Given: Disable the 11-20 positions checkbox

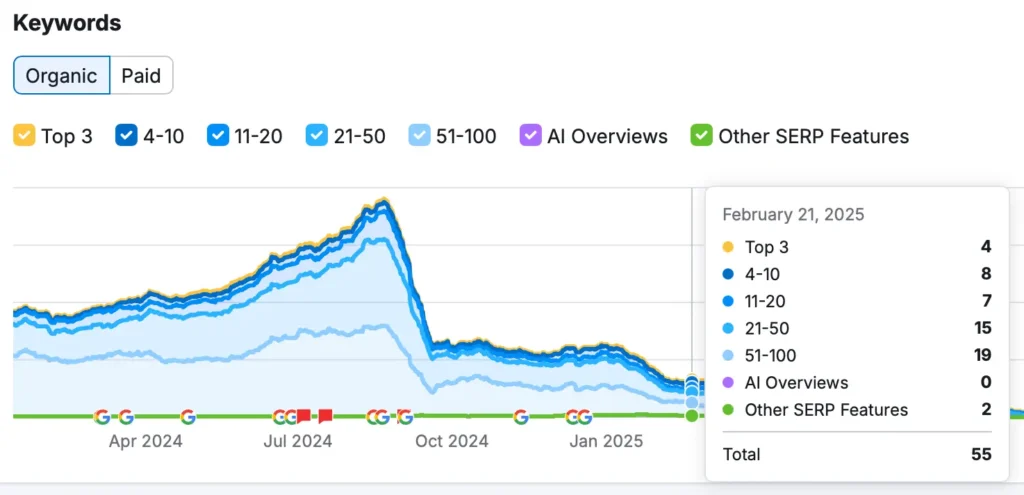Looking at the screenshot, I should (217, 136).
